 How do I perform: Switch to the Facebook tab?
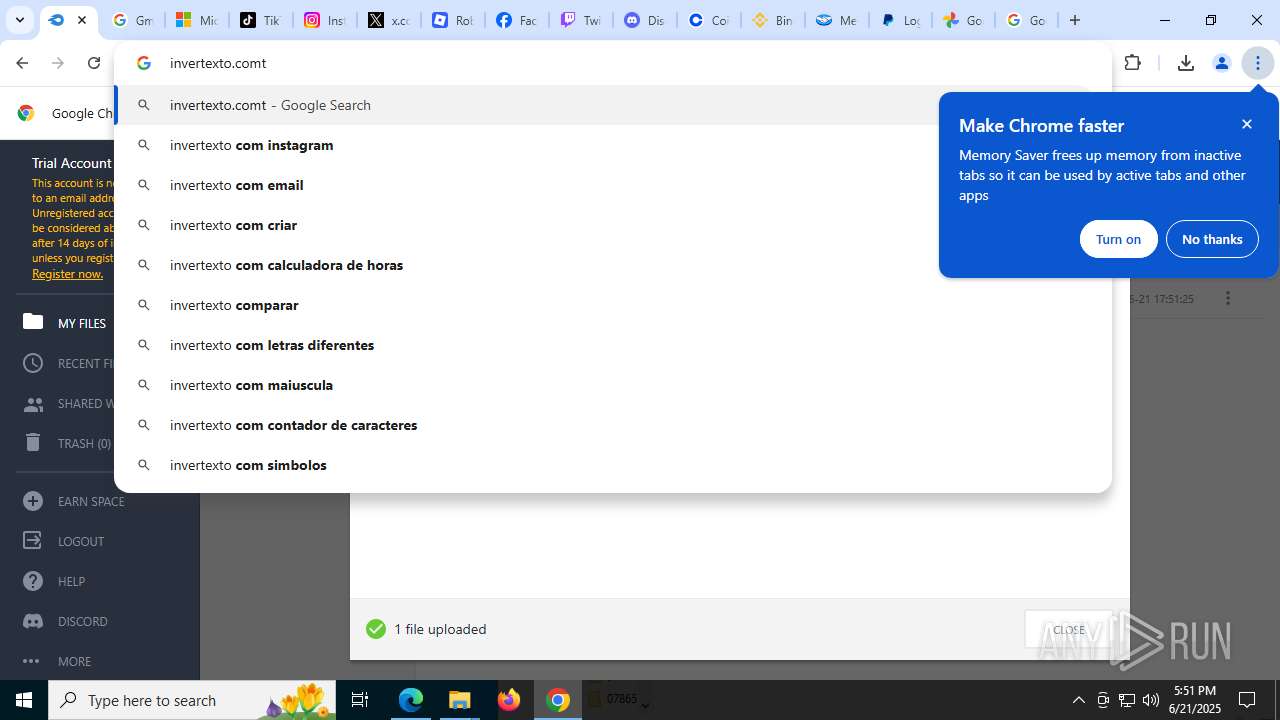click(x=516, y=20)
